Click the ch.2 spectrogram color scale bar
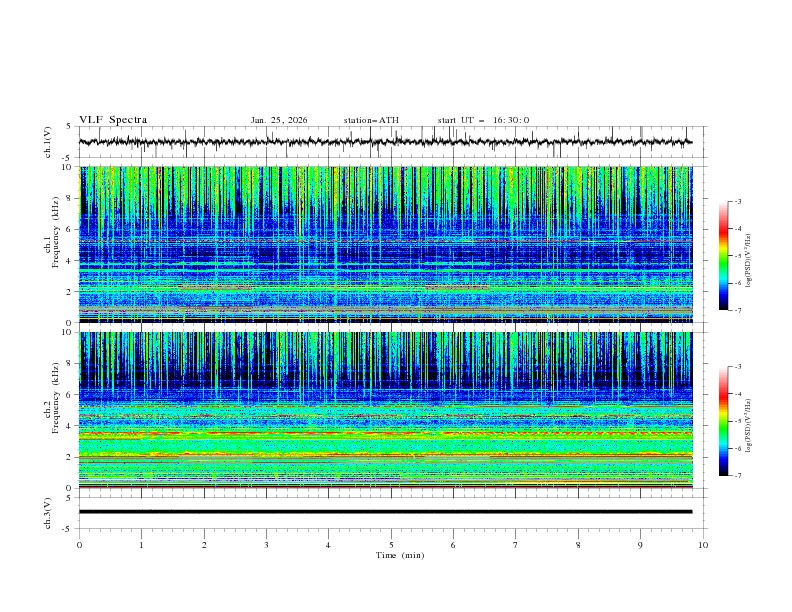 click(x=724, y=421)
